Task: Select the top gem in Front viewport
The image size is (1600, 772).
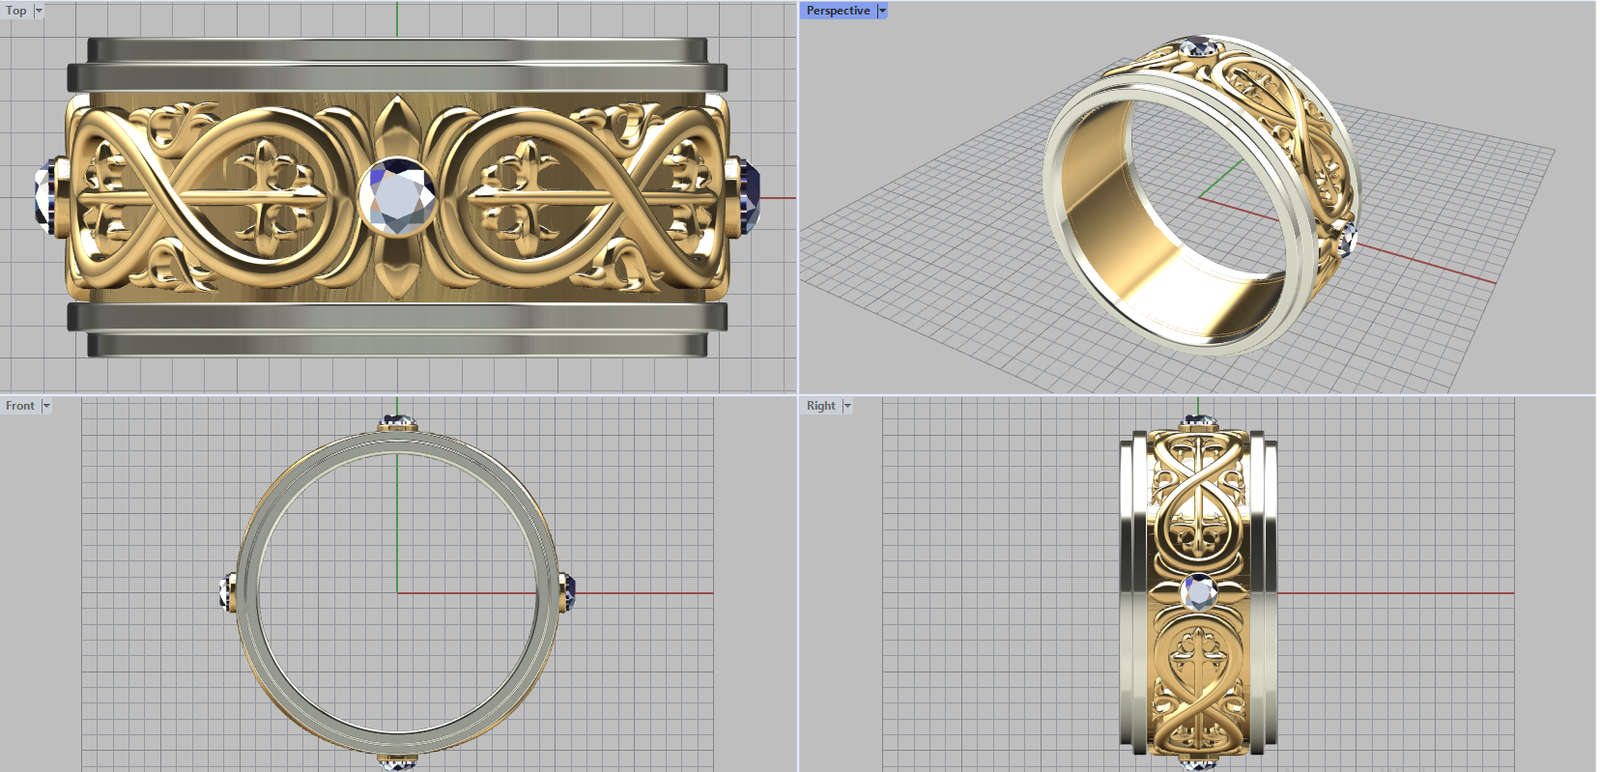Action: pyautogui.click(x=398, y=423)
